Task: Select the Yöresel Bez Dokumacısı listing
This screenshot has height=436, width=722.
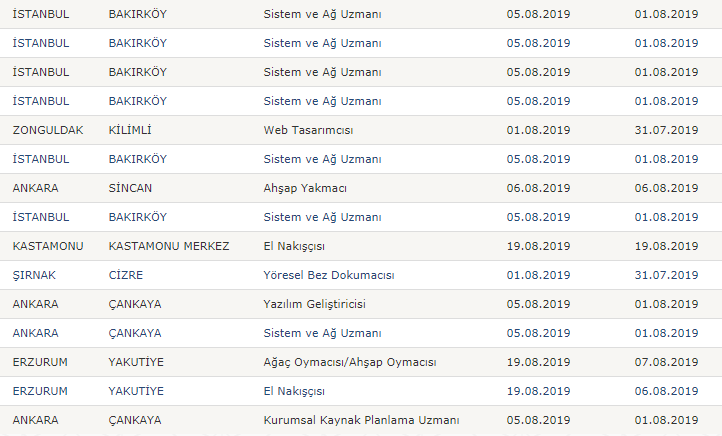Action: [x=329, y=275]
